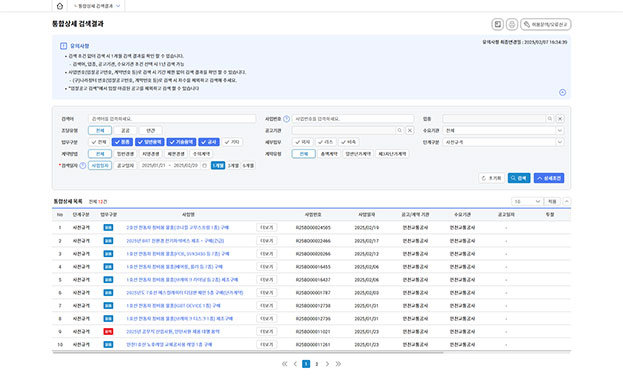The image size is (623, 379).
Task: Click the blue 검색 search button
Action: (519, 178)
